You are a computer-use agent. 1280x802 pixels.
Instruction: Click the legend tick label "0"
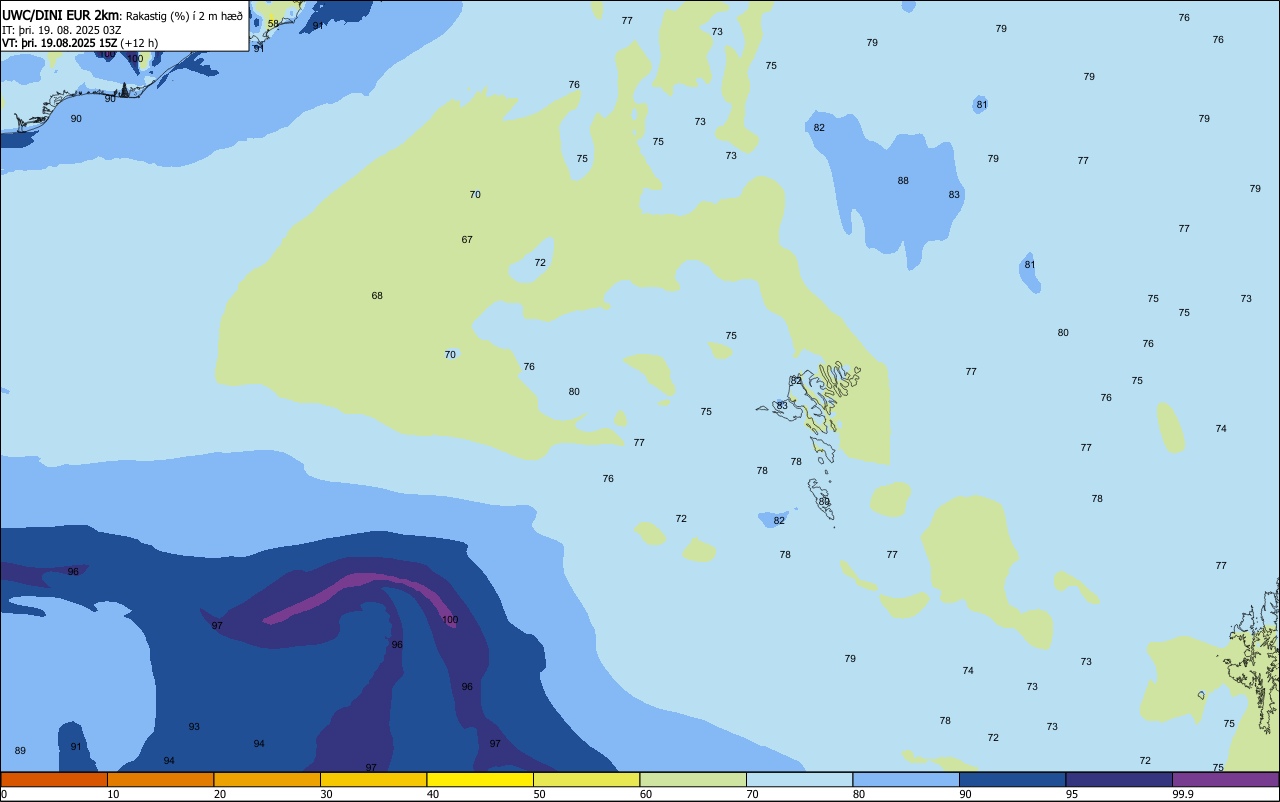4,794
